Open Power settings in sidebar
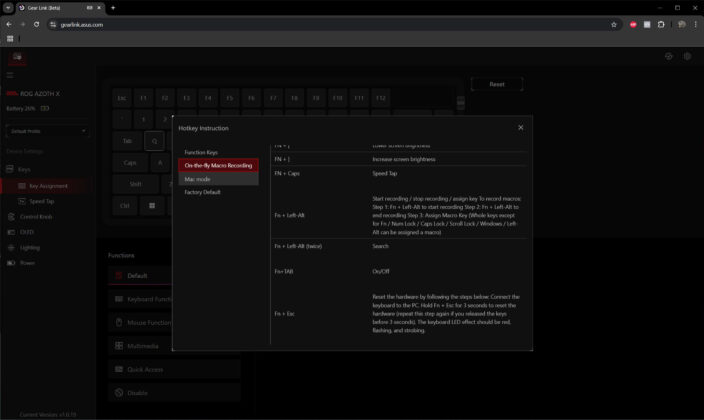704x420 pixels. (x=27, y=263)
